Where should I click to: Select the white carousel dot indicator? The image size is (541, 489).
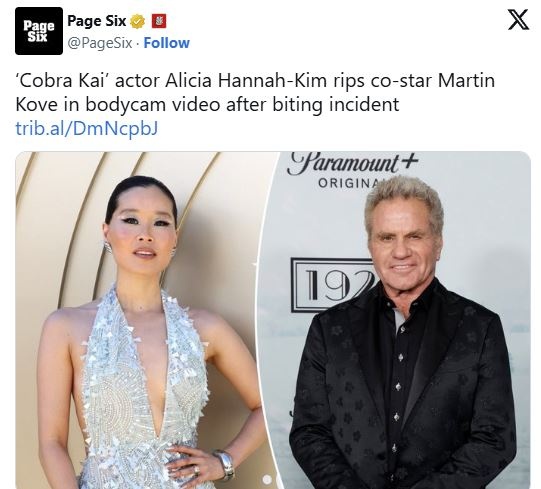click(267, 479)
